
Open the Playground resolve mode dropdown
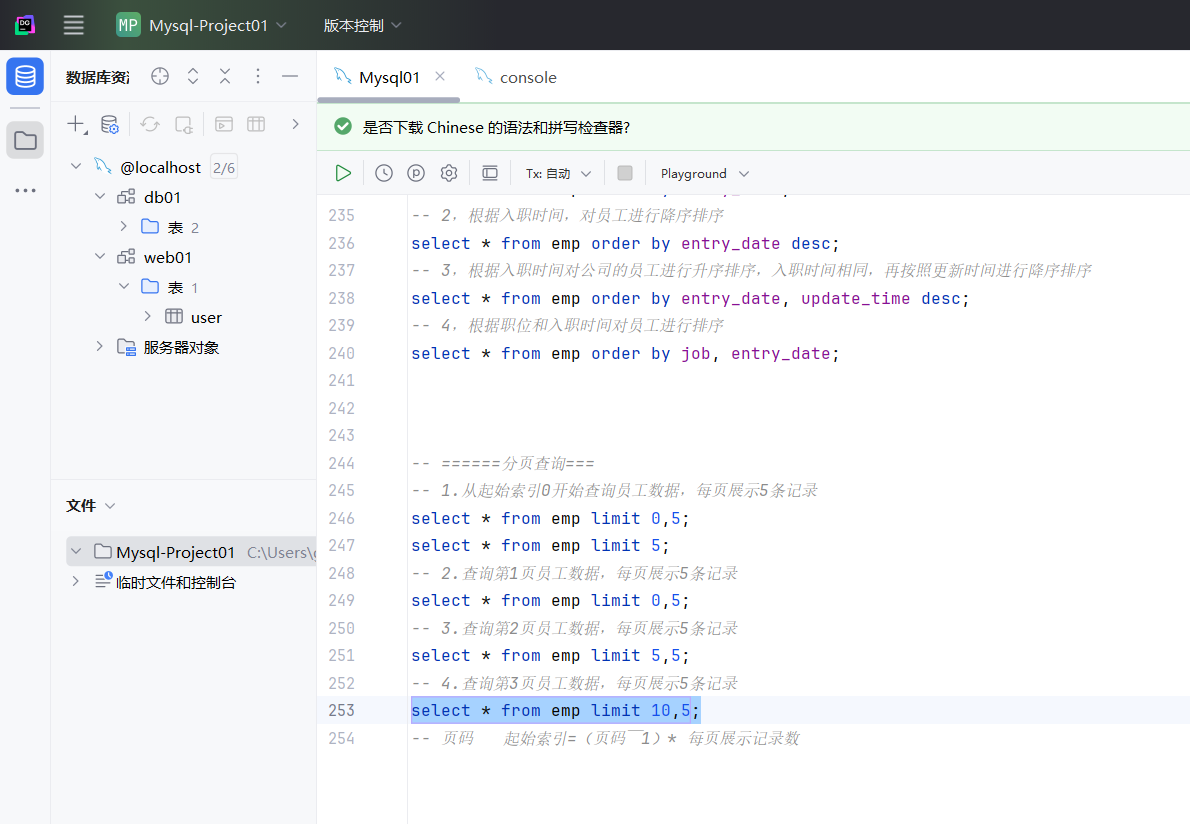tap(704, 173)
